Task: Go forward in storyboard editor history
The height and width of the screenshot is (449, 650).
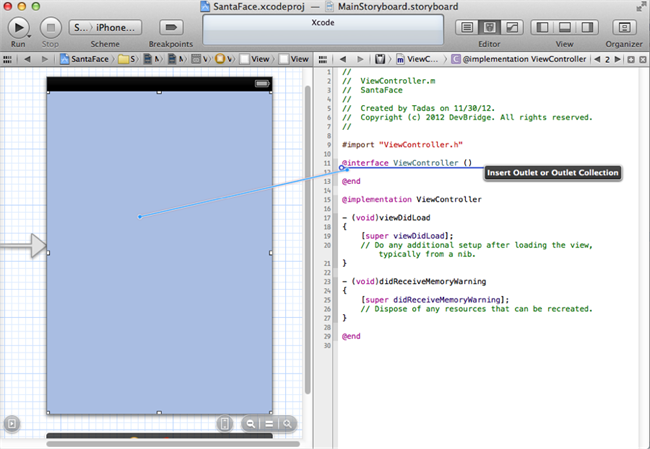Action: [44, 59]
